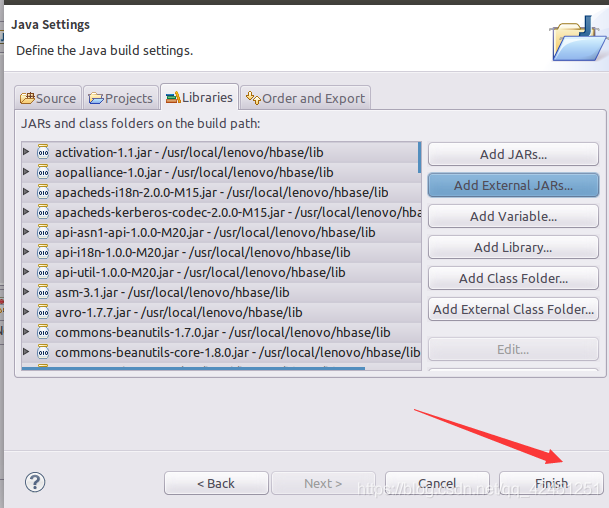The image size is (609, 508).
Task: Click the horizontal scrollbar of the JAR list
Action: tap(193, 368)
